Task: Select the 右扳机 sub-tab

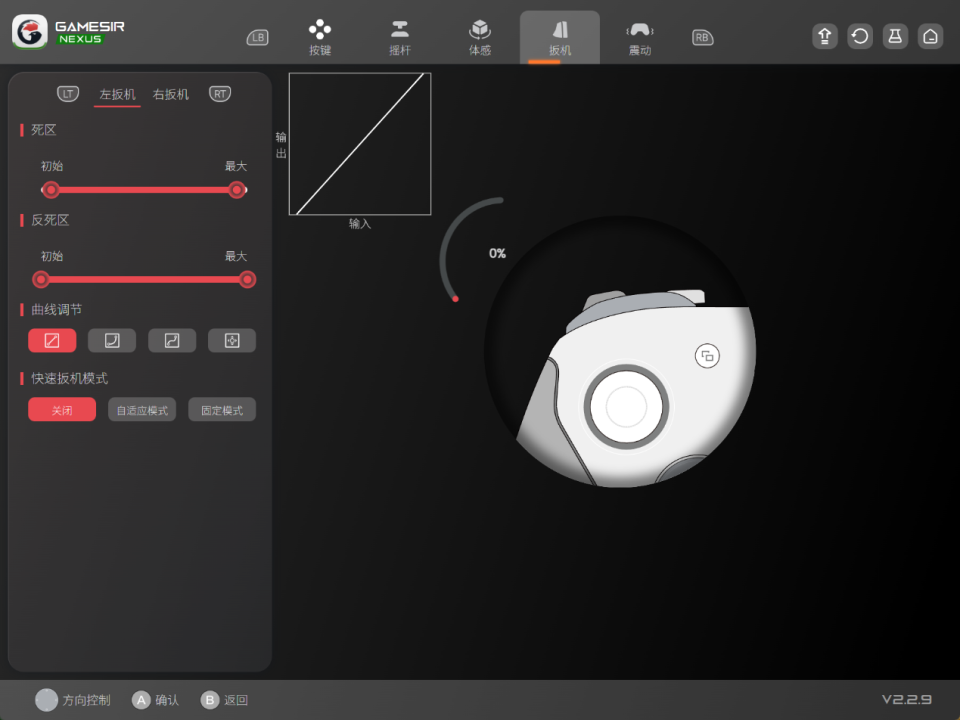Action: point(171,95)
